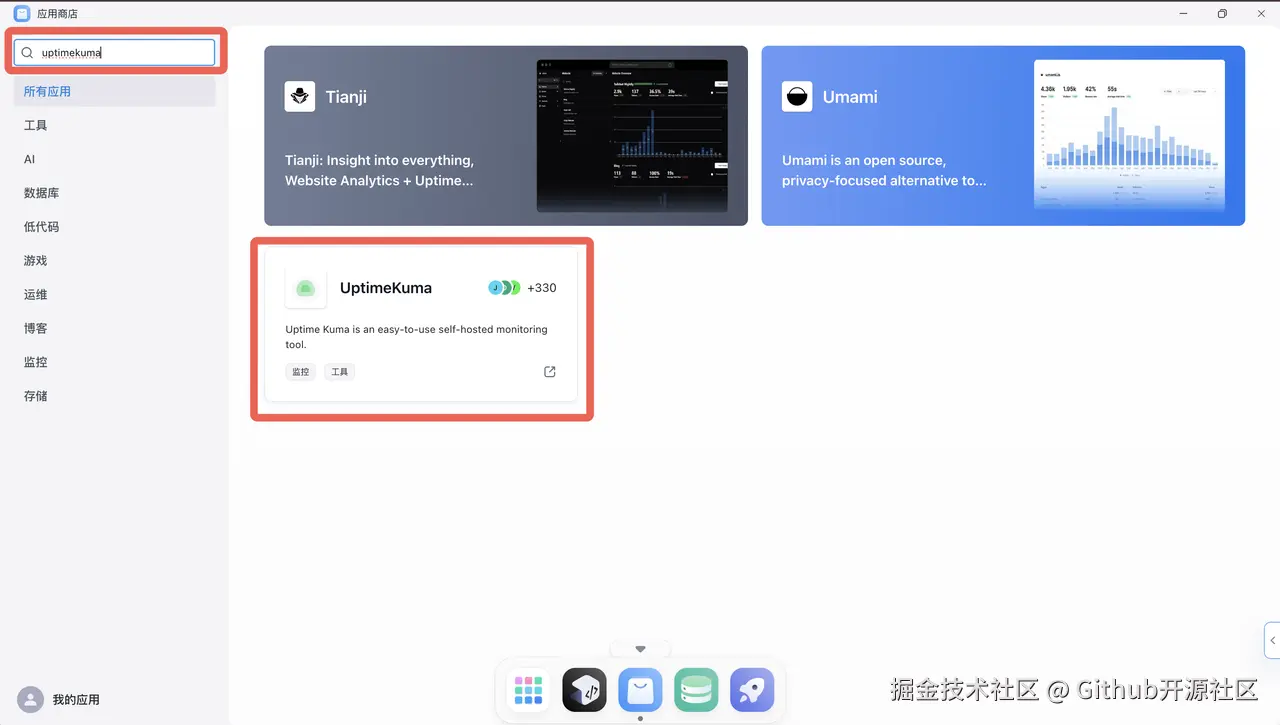The width and height of the screenshot is (1280, 725).
Task: Open the 低代码 category
Action: (115, 227)
